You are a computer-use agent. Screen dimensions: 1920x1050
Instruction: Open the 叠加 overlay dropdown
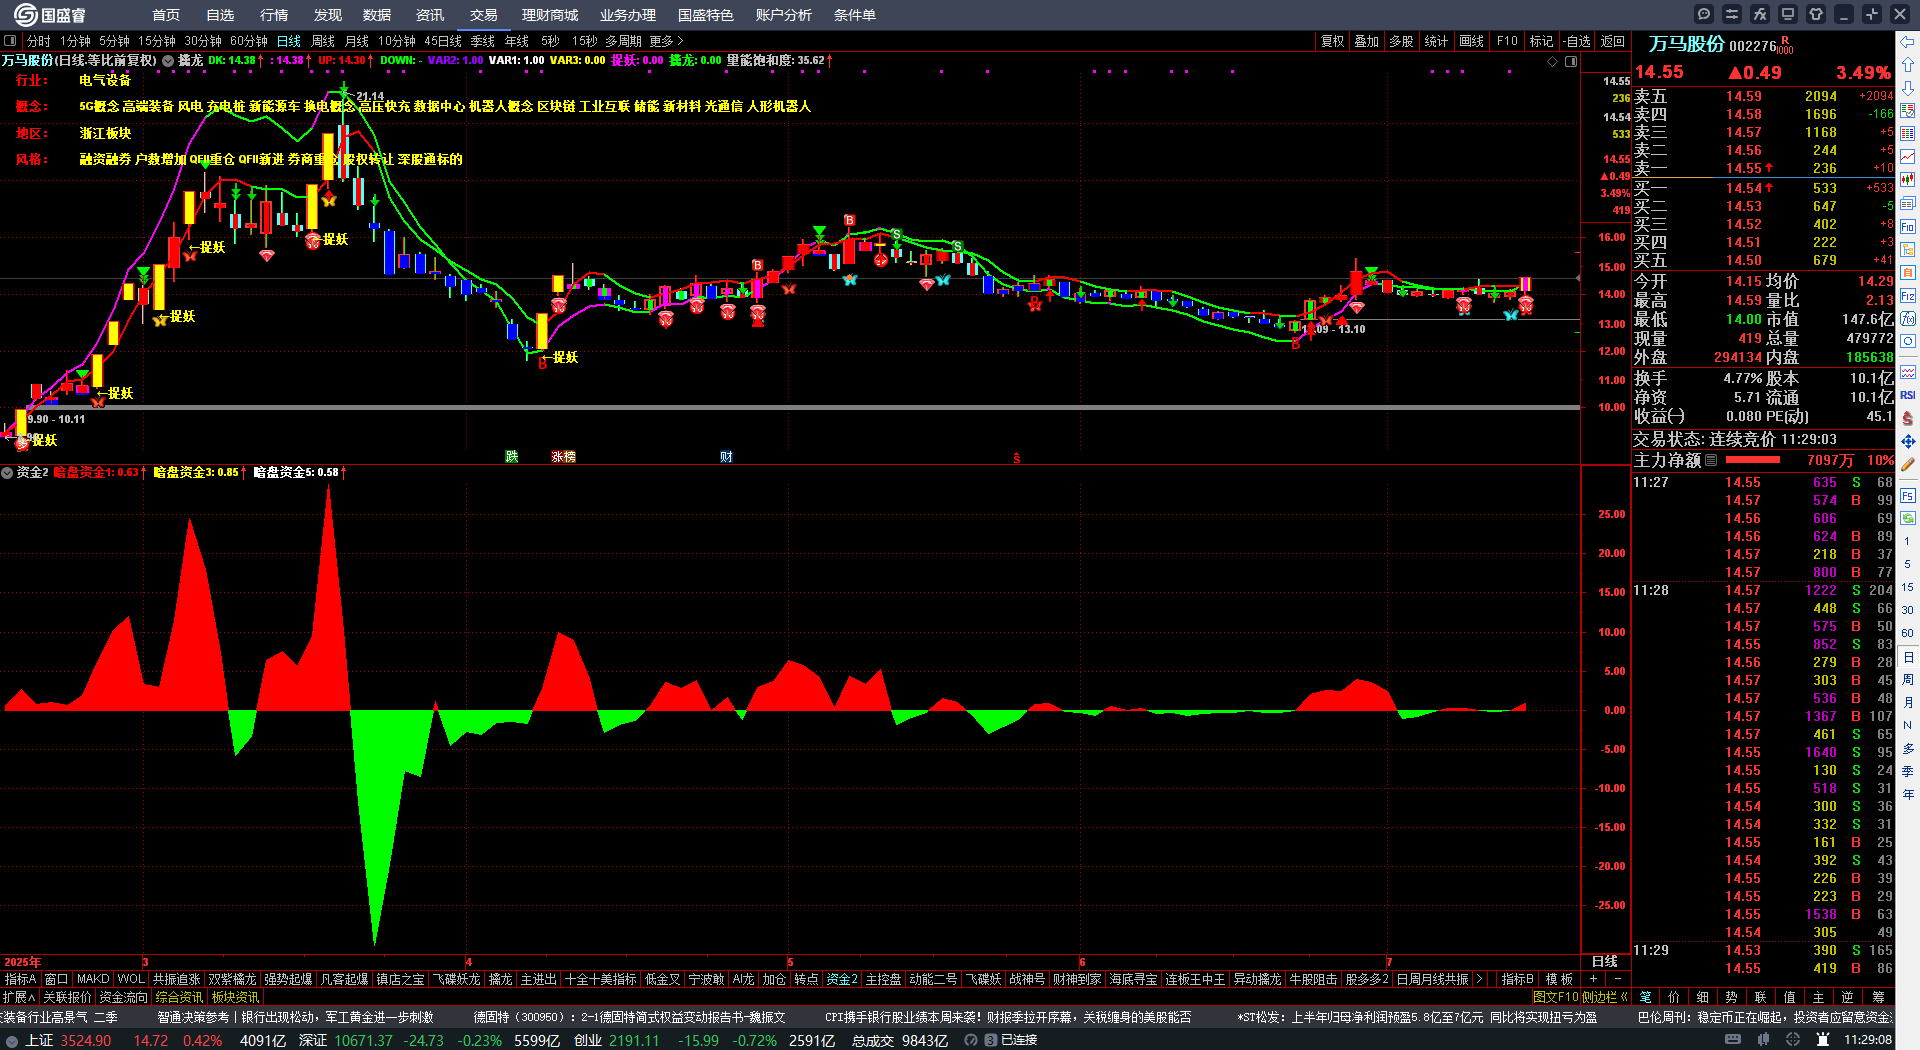click(x=1367, y=41)
